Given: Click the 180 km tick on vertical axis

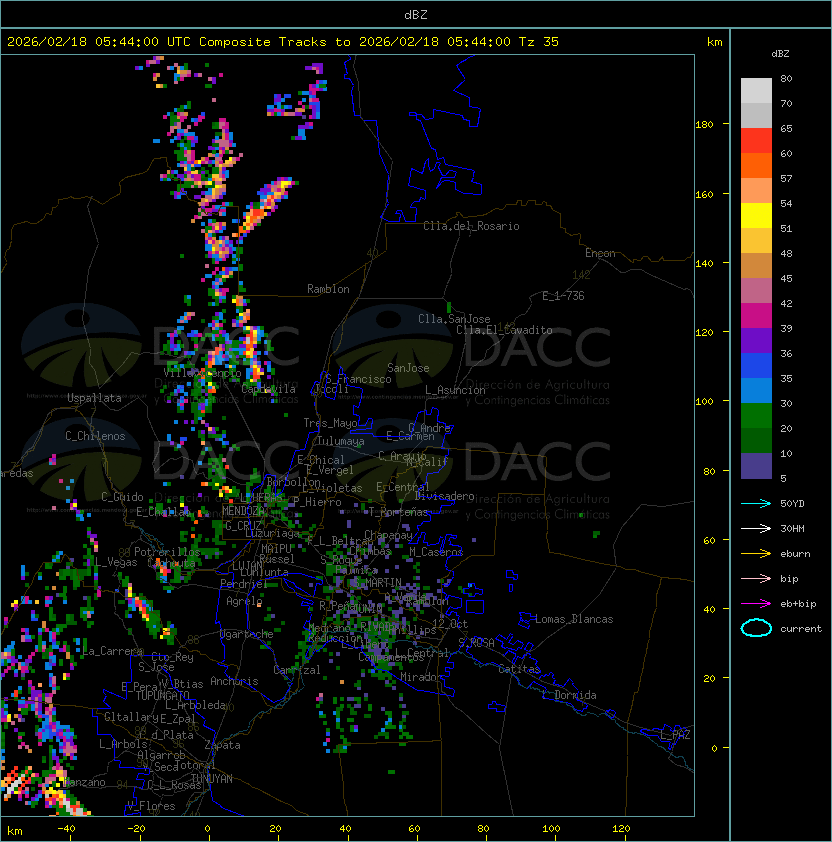Looking at the screenshot, I should click(x=704, y=125).
